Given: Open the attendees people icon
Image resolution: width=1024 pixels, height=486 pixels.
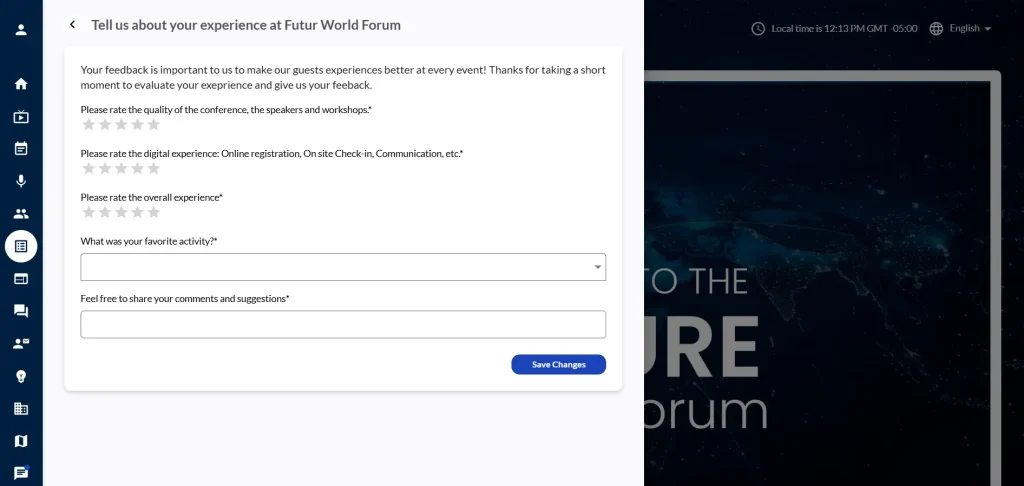Looking at the screenshot, I should 21,214.
